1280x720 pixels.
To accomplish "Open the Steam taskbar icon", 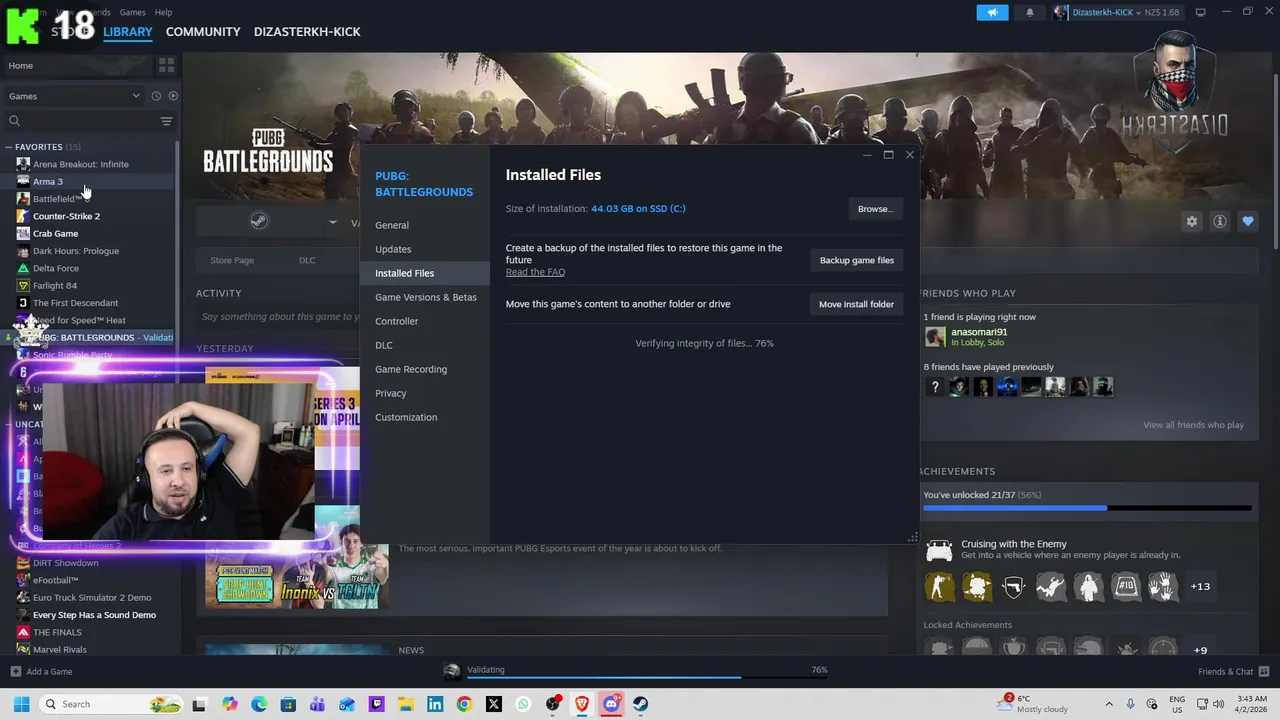I will 640,704.
